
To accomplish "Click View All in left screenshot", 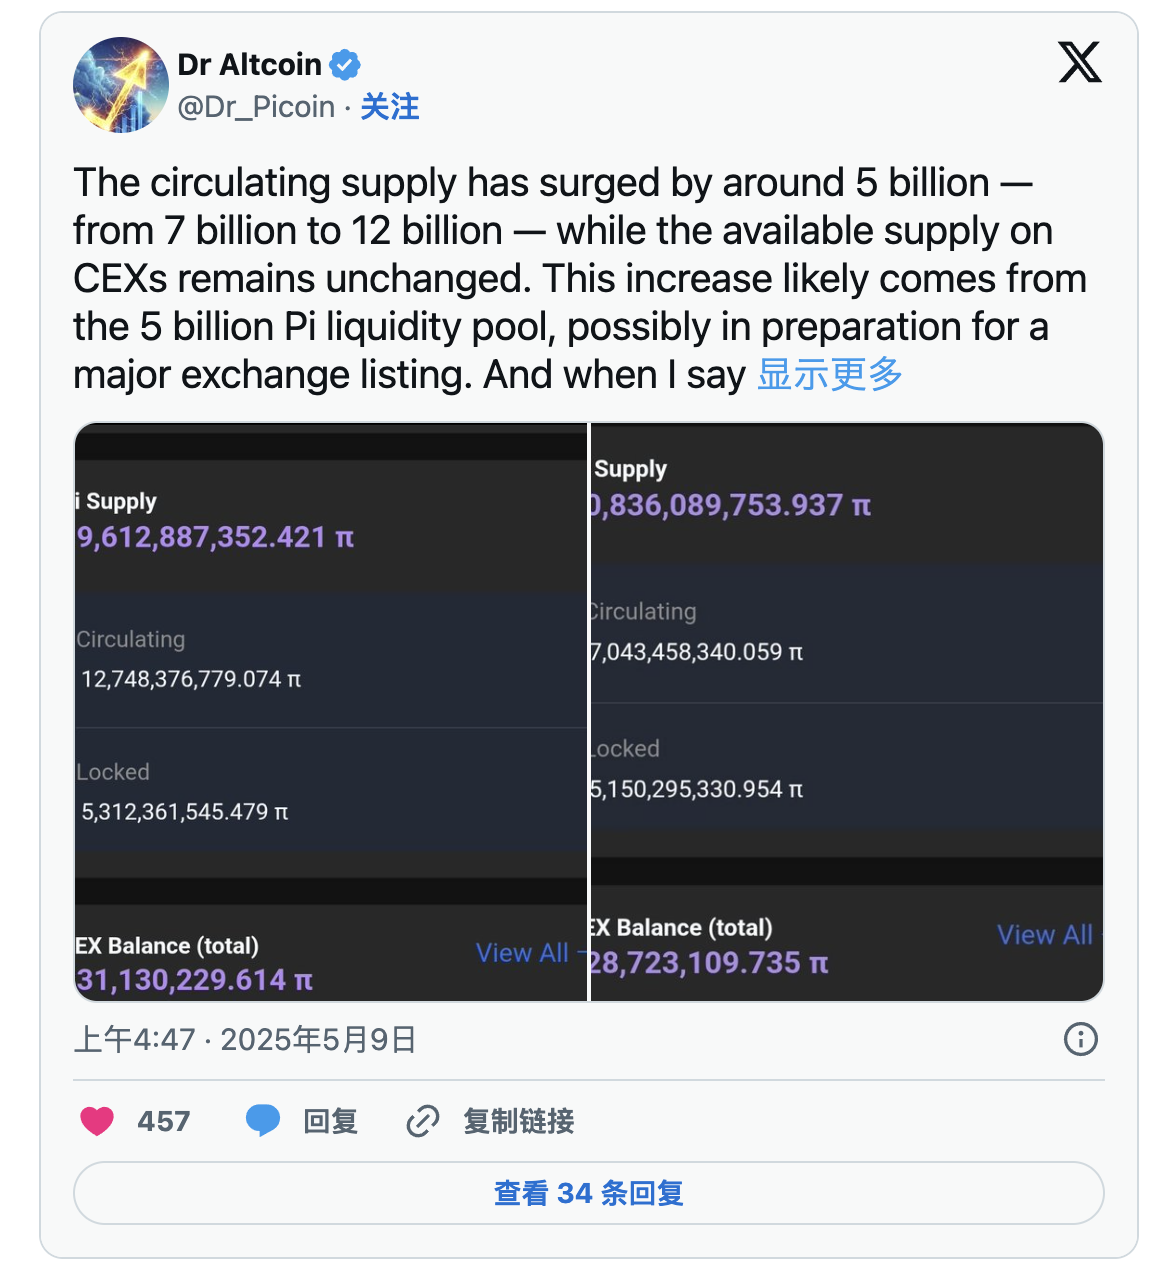I will [522, 953].
